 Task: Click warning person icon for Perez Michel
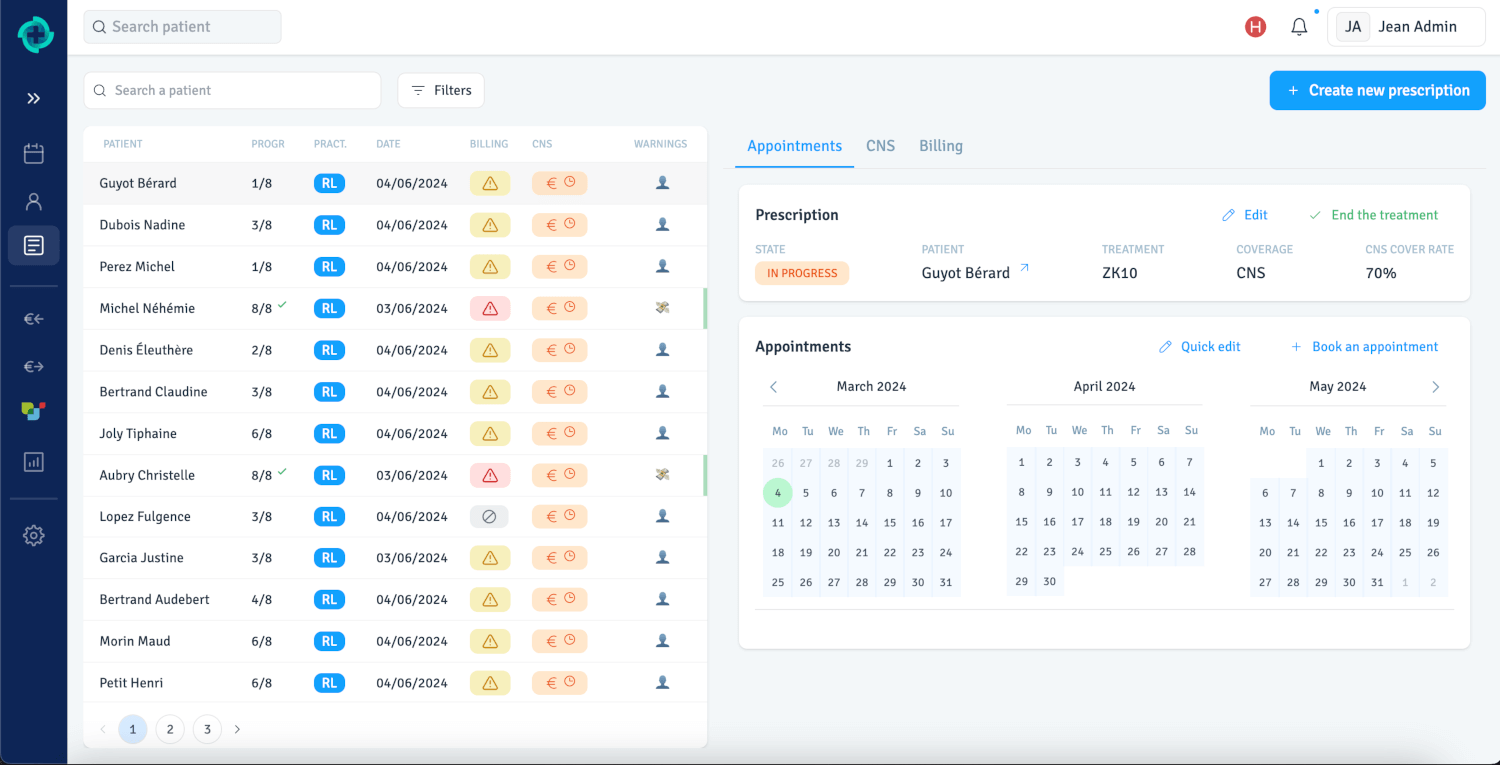point(662,267)
